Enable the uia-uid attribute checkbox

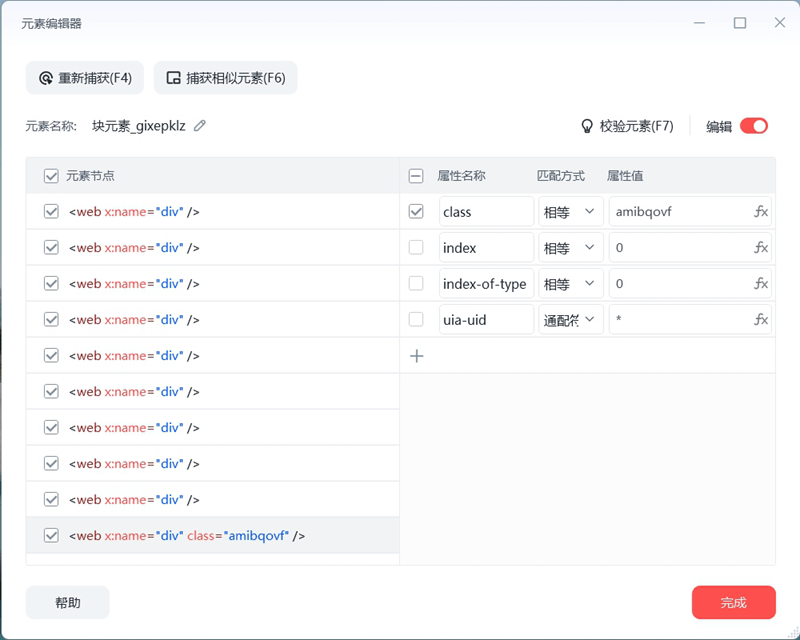click(416, 319)
